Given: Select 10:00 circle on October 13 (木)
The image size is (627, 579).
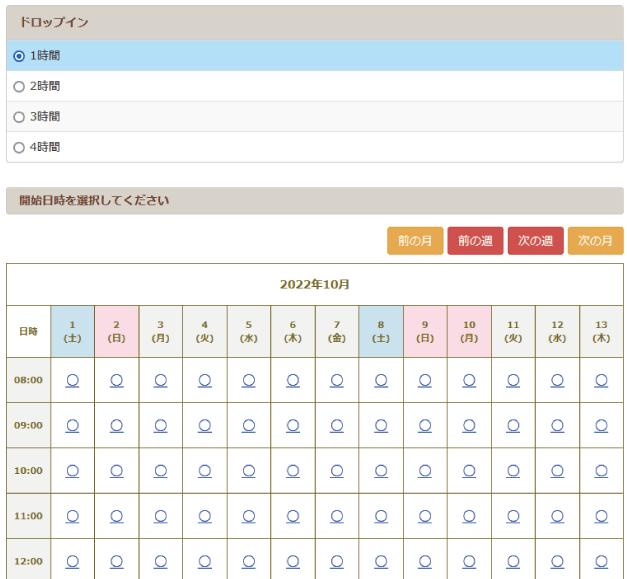Looking at the screenshot, I should coord(601,470).
